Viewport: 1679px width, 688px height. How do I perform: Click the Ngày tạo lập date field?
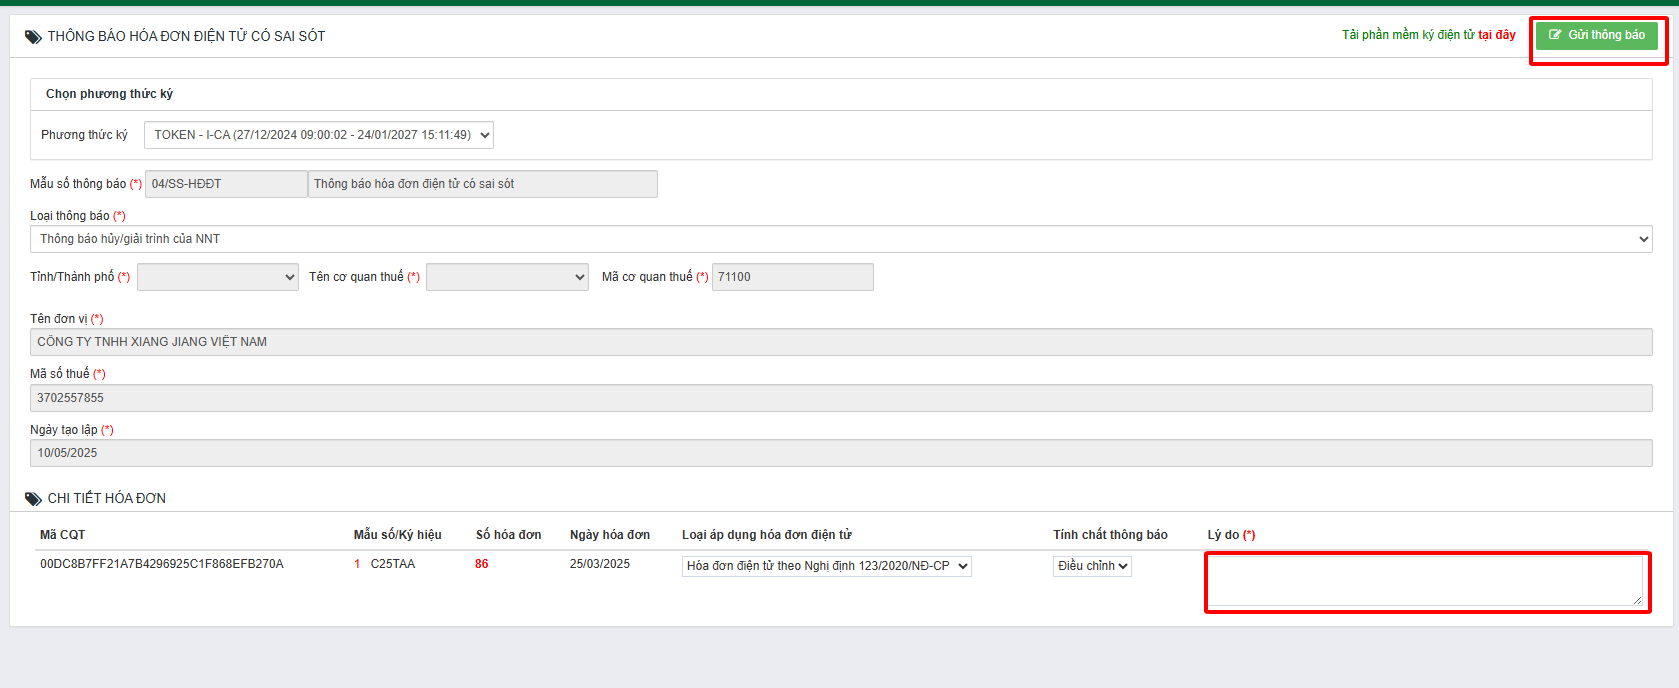(840, 453)
